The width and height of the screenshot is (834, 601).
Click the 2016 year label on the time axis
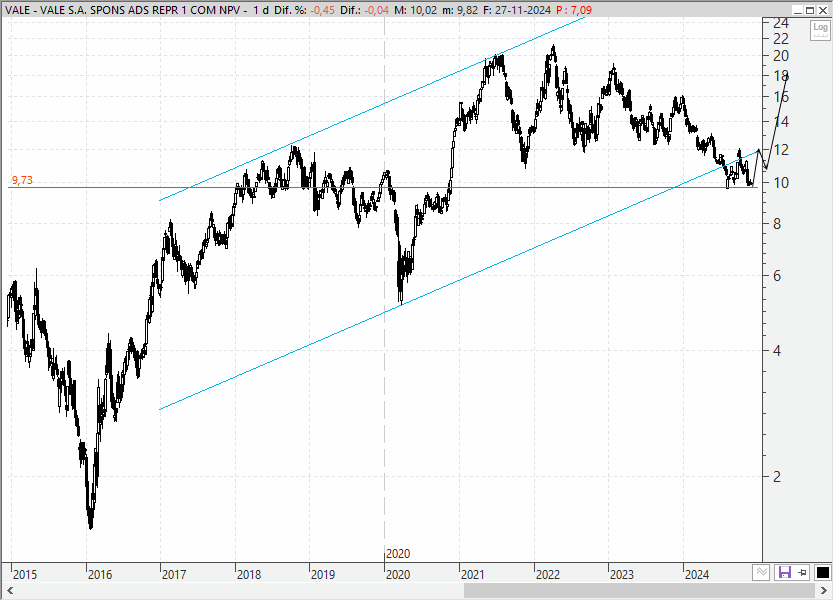[x=100, y=574]
